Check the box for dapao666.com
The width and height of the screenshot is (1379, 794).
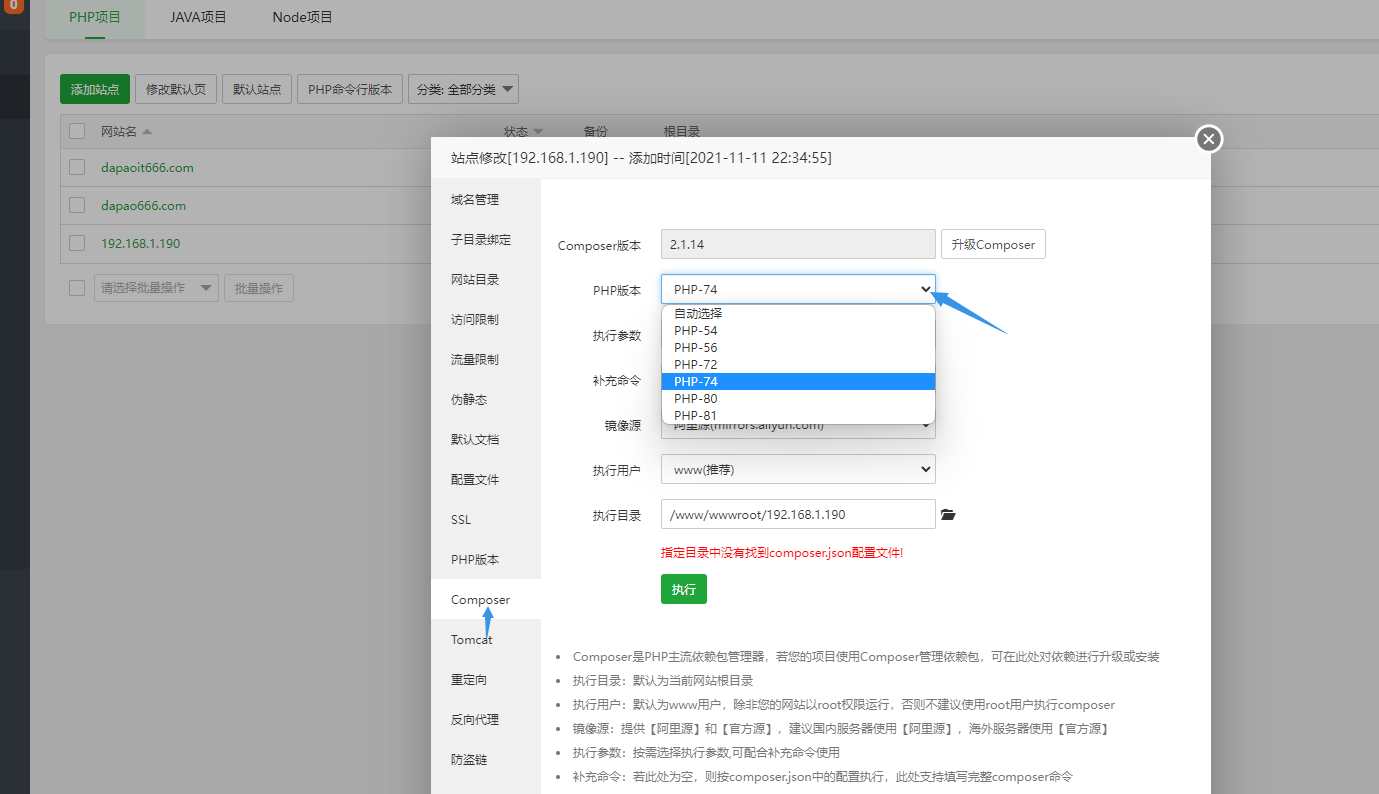(77, 205)
